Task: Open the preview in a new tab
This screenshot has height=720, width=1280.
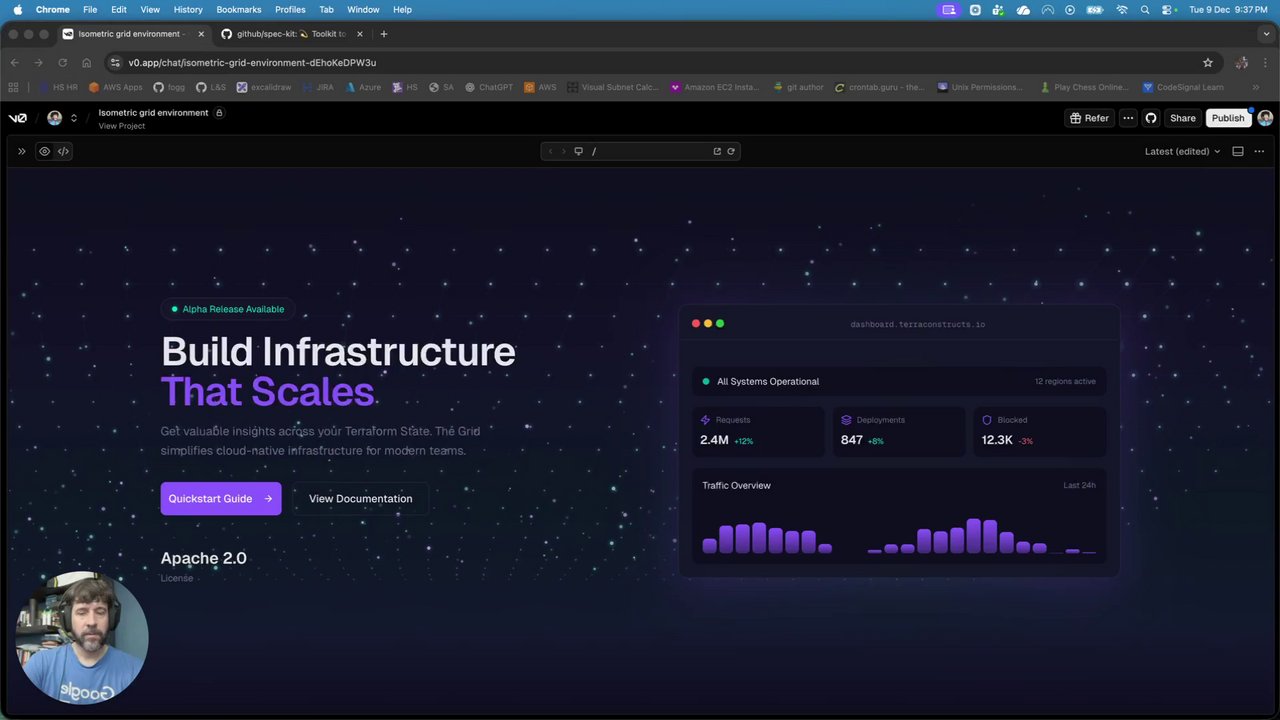Action: 717,151
